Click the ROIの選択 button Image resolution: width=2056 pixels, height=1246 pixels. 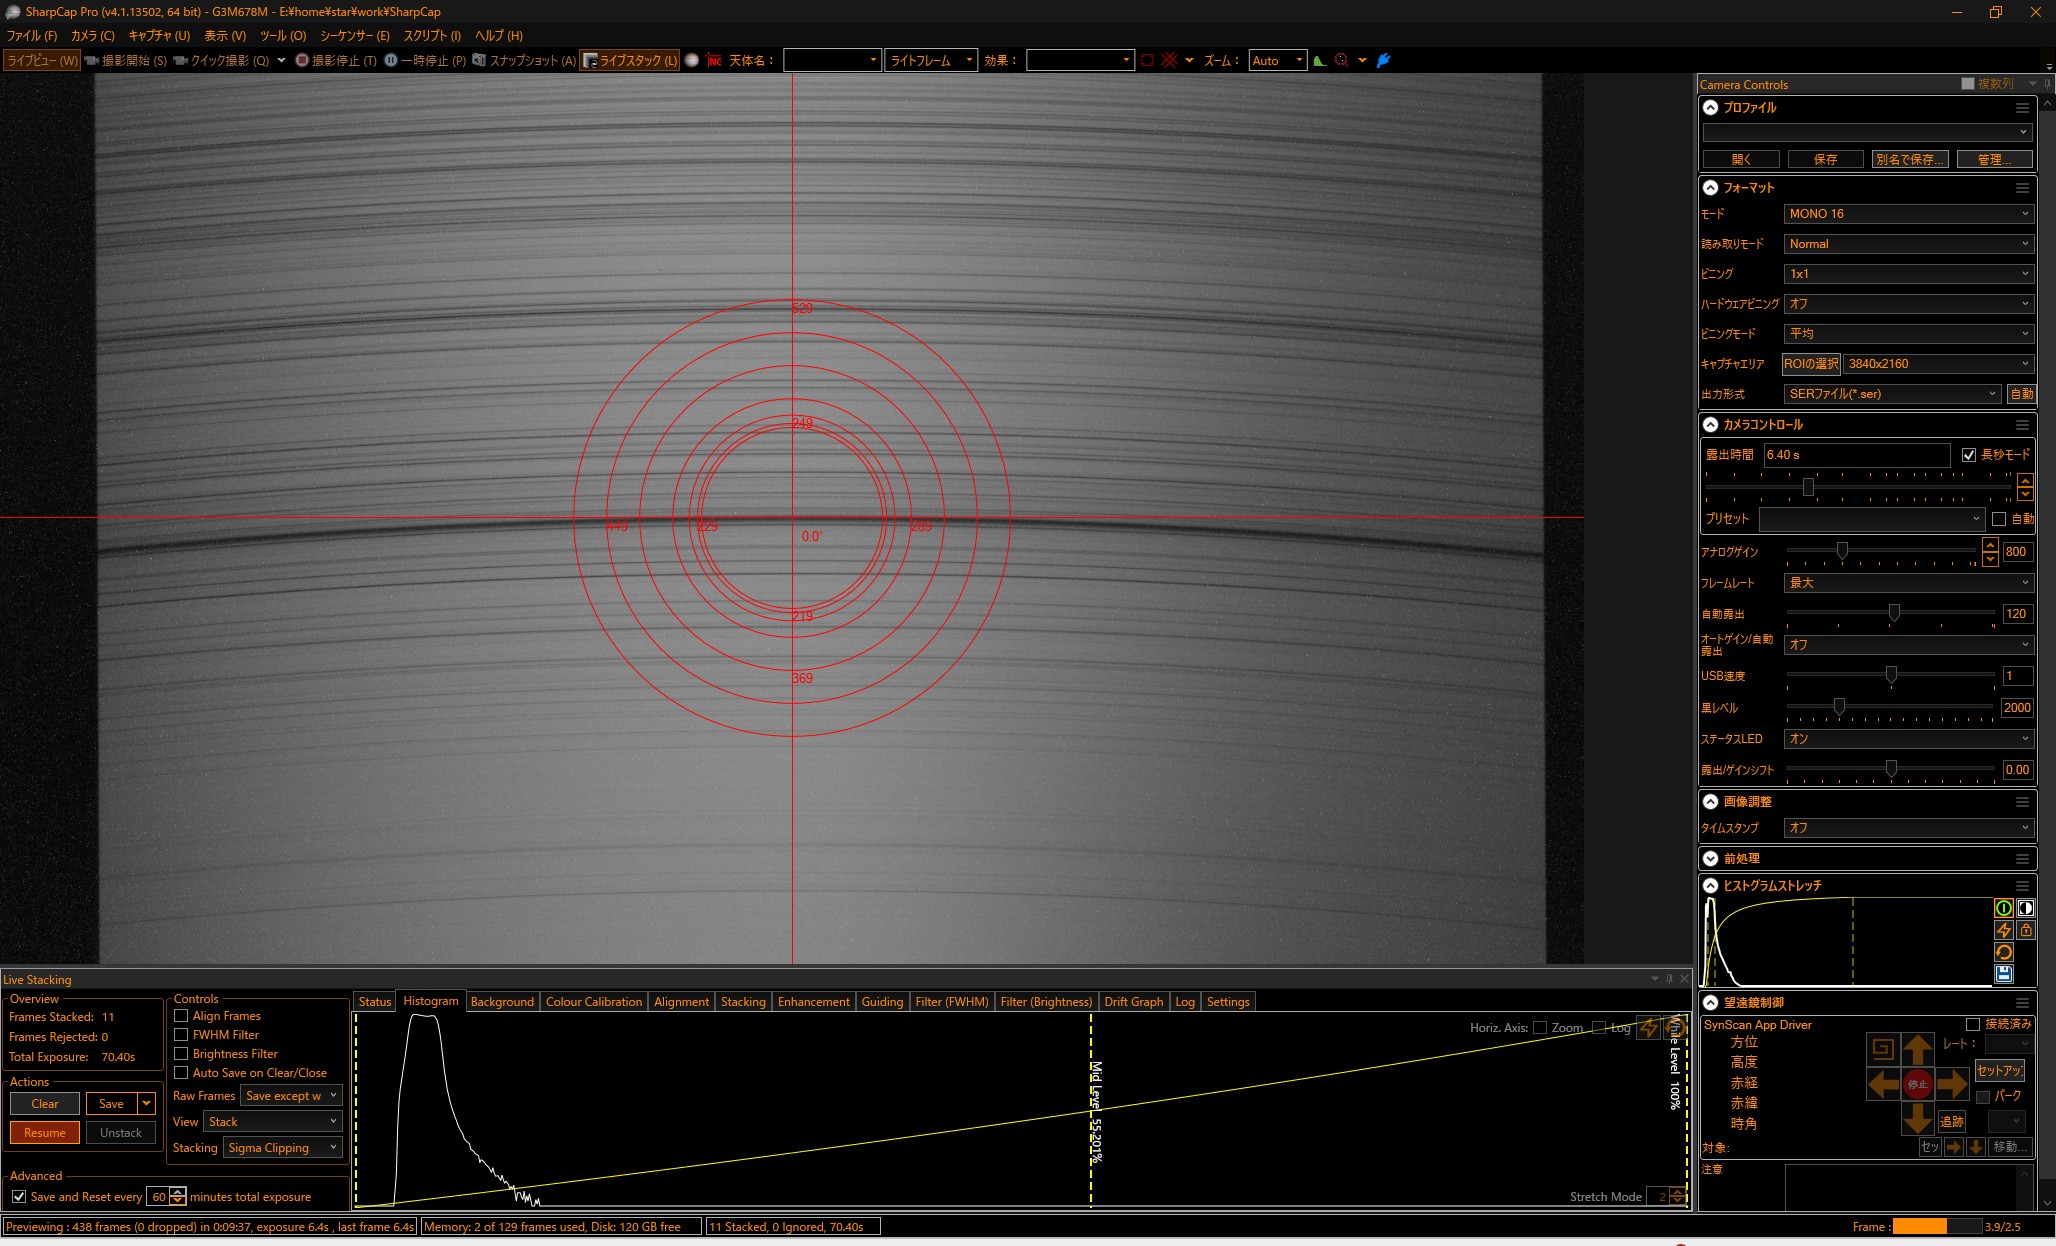(x=1811, y=364)
